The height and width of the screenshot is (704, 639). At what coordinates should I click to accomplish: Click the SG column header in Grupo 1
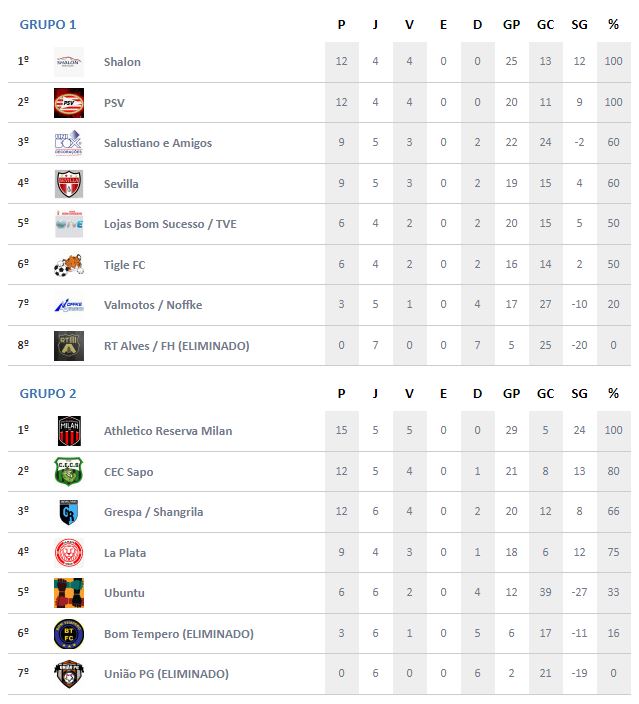pyautogui.click(x=579, y=24)
